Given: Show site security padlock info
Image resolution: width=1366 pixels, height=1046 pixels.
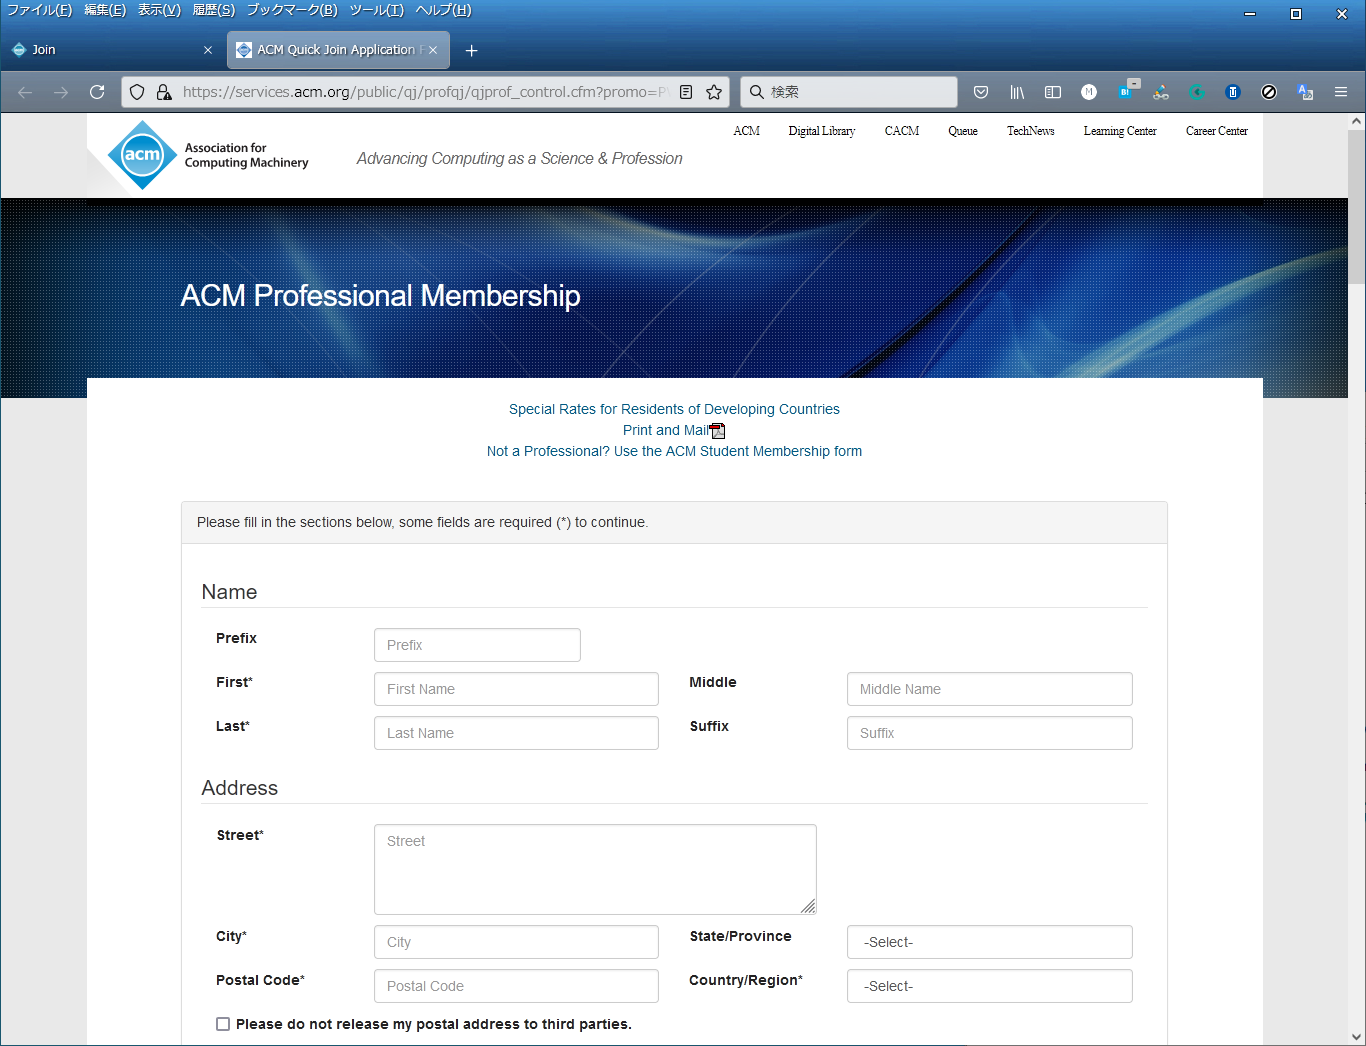Looking at the screenshot, I should point(163,92).
